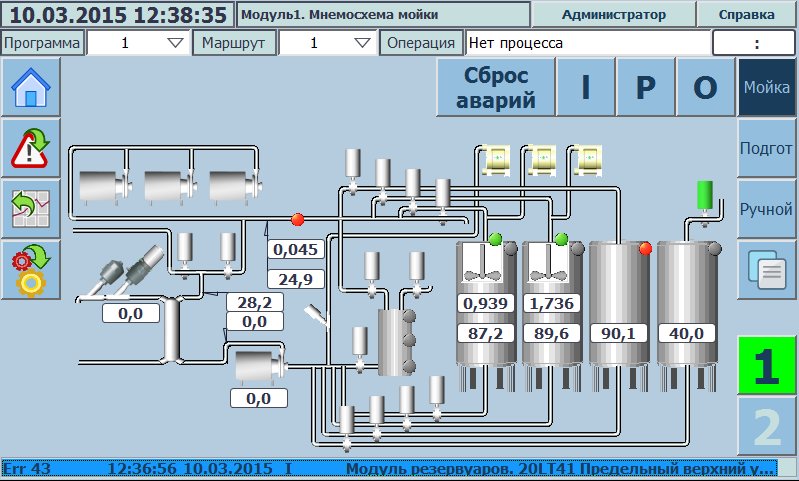This screenshot has width=799, height=481.
Task: Go to the Home screen icon
Action: click(31, 88)
